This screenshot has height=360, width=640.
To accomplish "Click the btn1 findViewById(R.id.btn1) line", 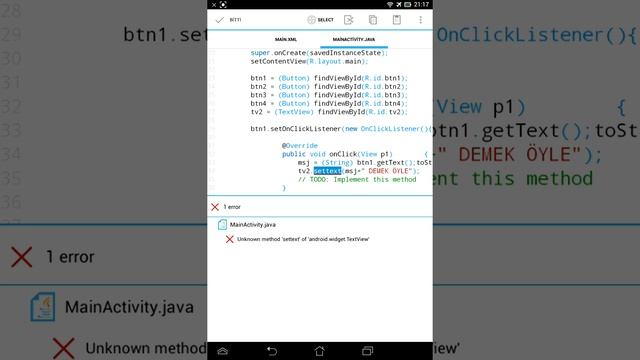I will tap(329, 78).
